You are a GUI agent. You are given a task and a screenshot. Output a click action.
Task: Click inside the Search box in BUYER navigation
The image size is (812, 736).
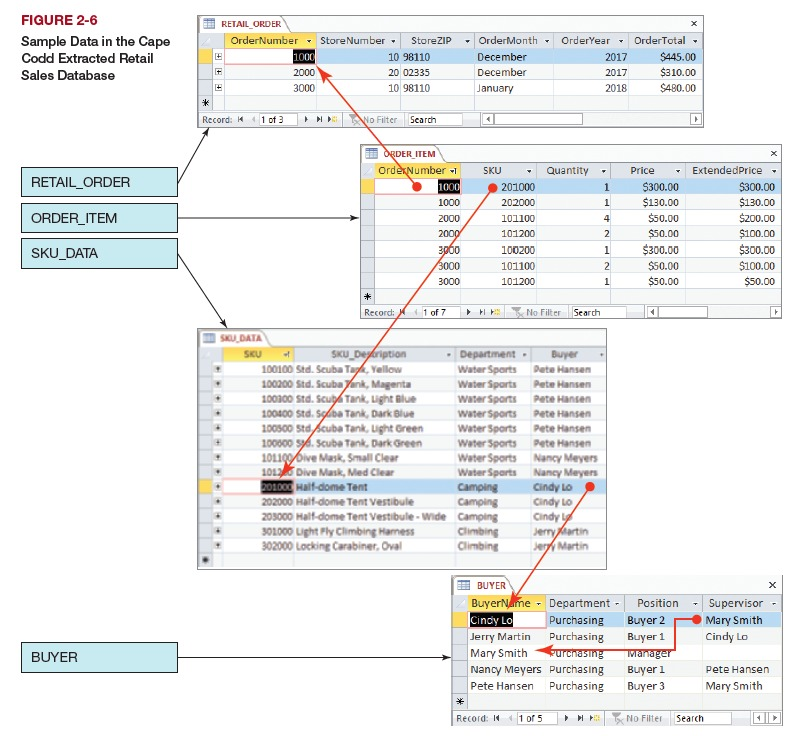[x=701, y=718]
